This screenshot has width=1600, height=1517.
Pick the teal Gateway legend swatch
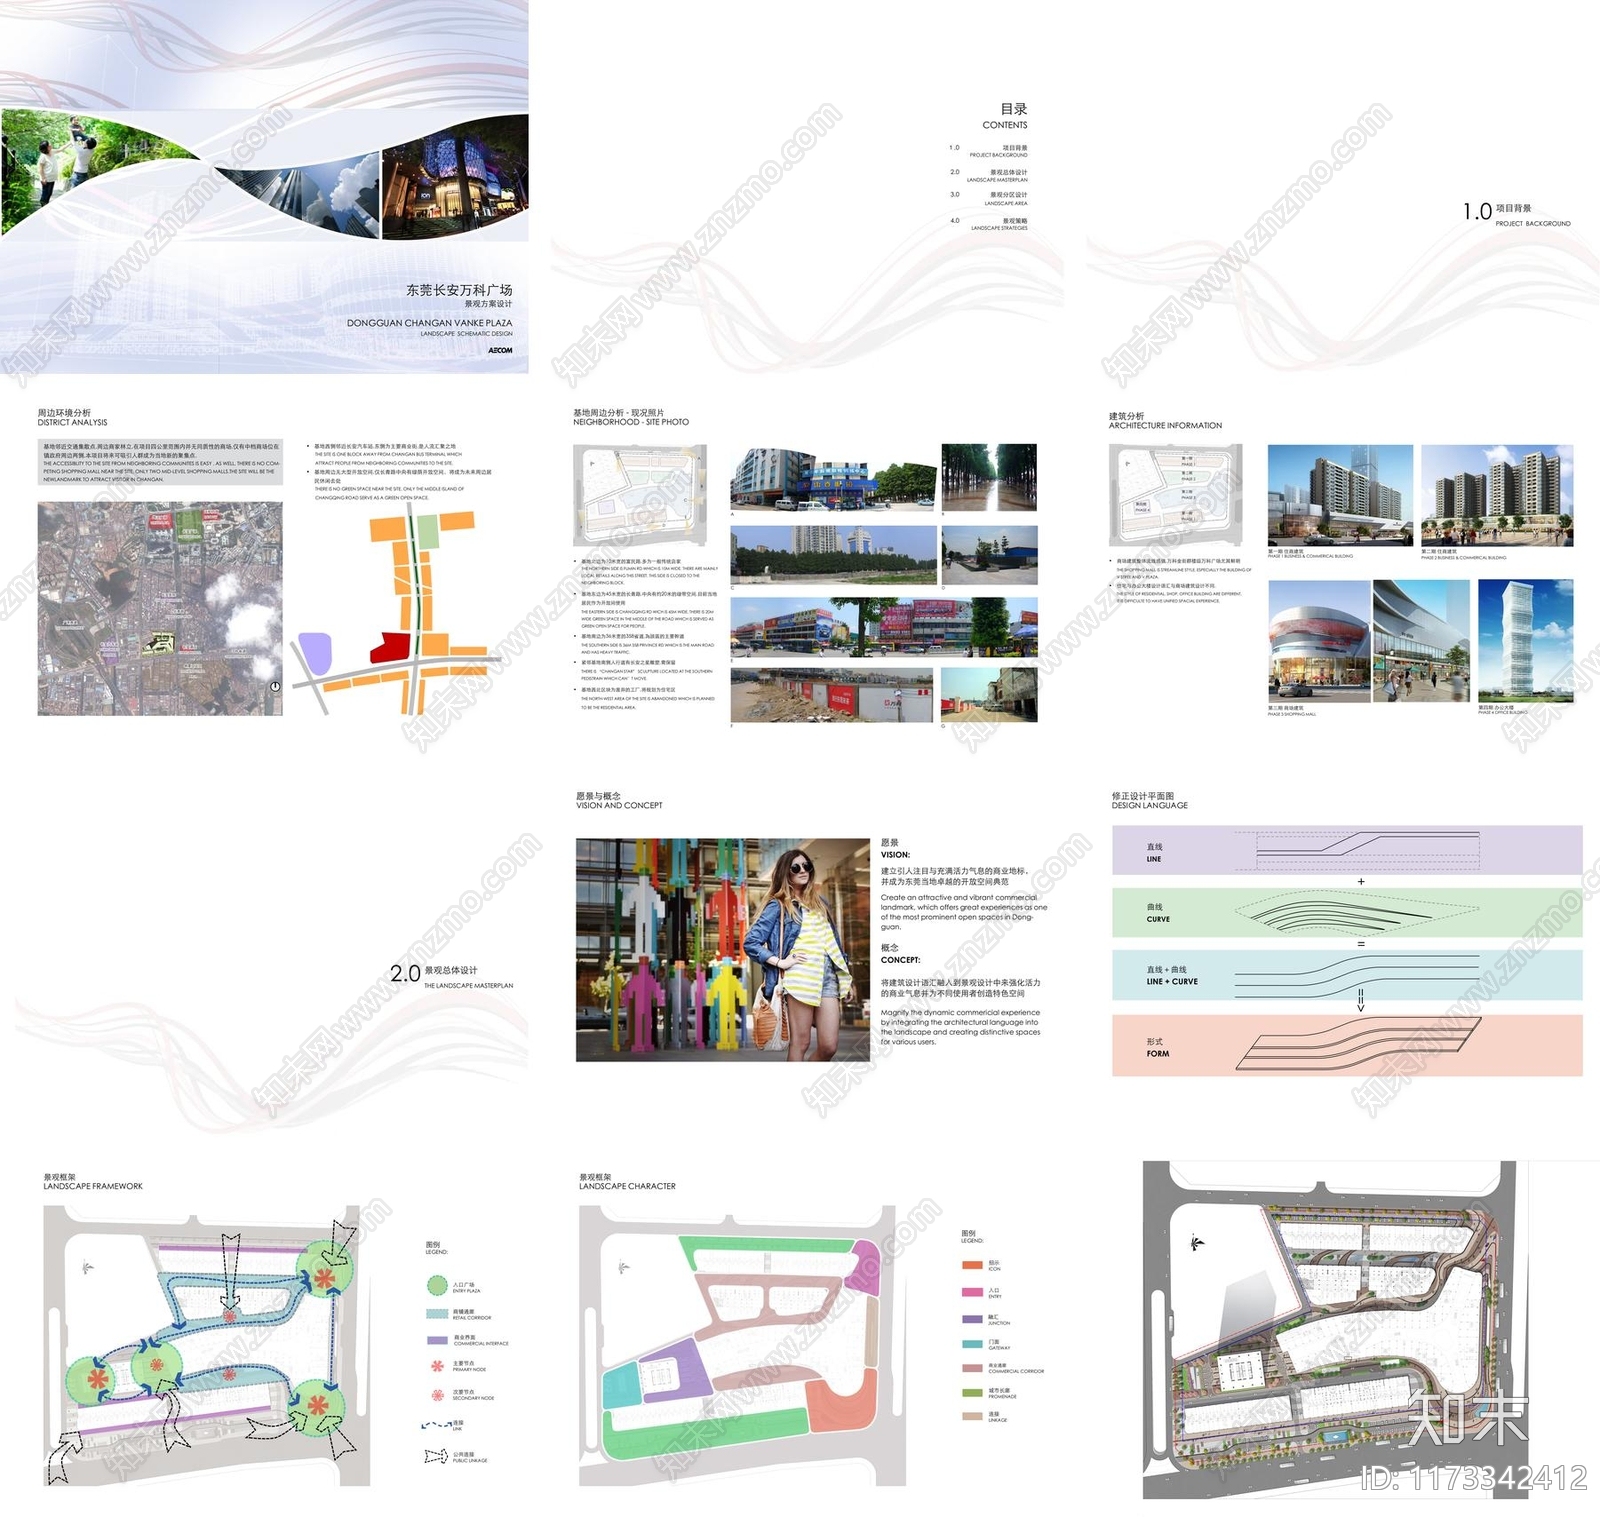972,1344
